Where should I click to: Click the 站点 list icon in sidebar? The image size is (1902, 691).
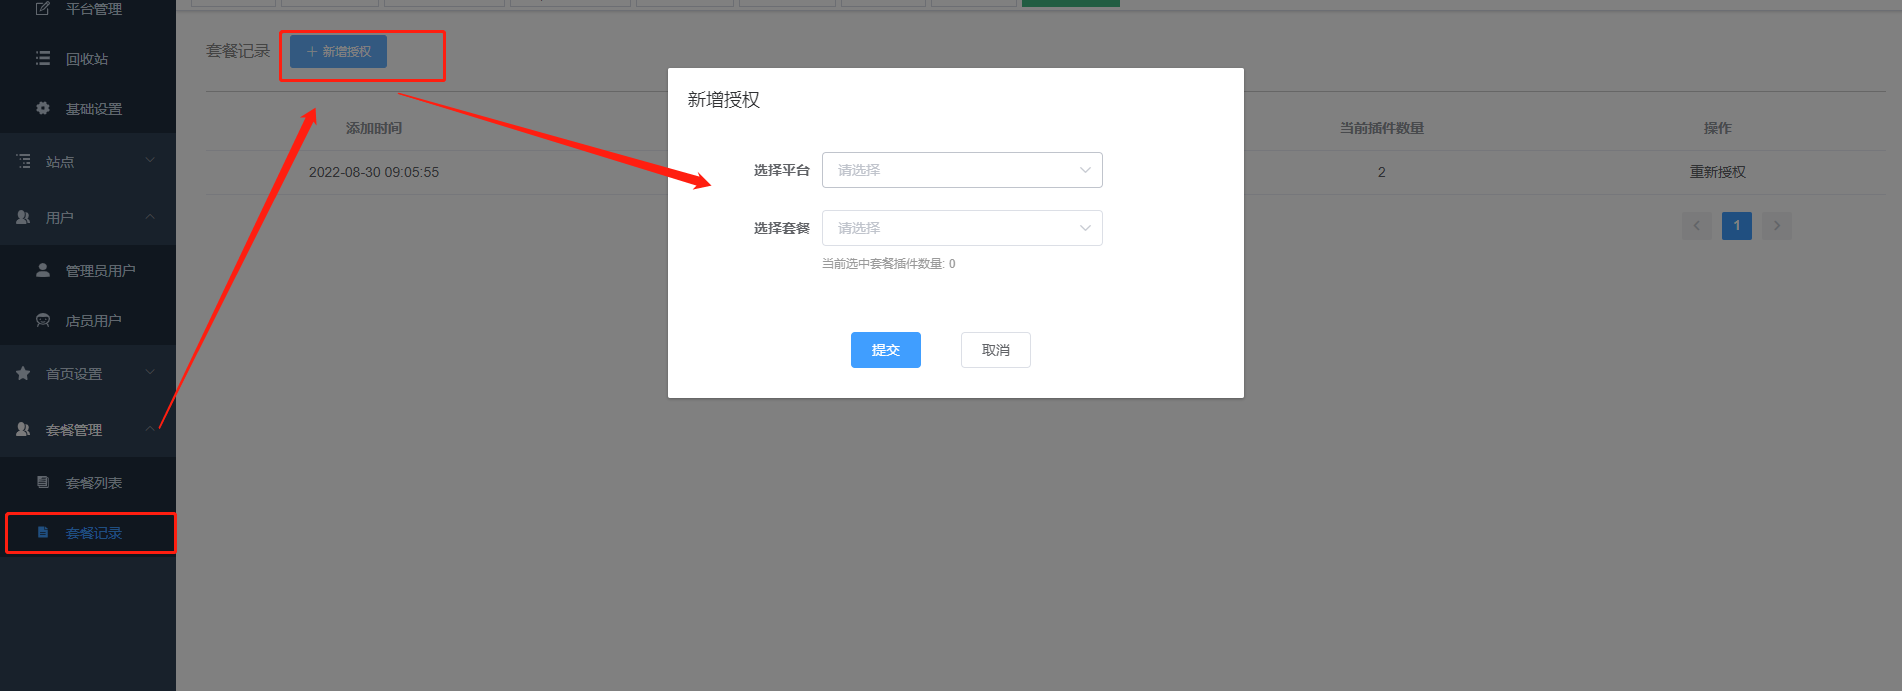click(23, 161)
